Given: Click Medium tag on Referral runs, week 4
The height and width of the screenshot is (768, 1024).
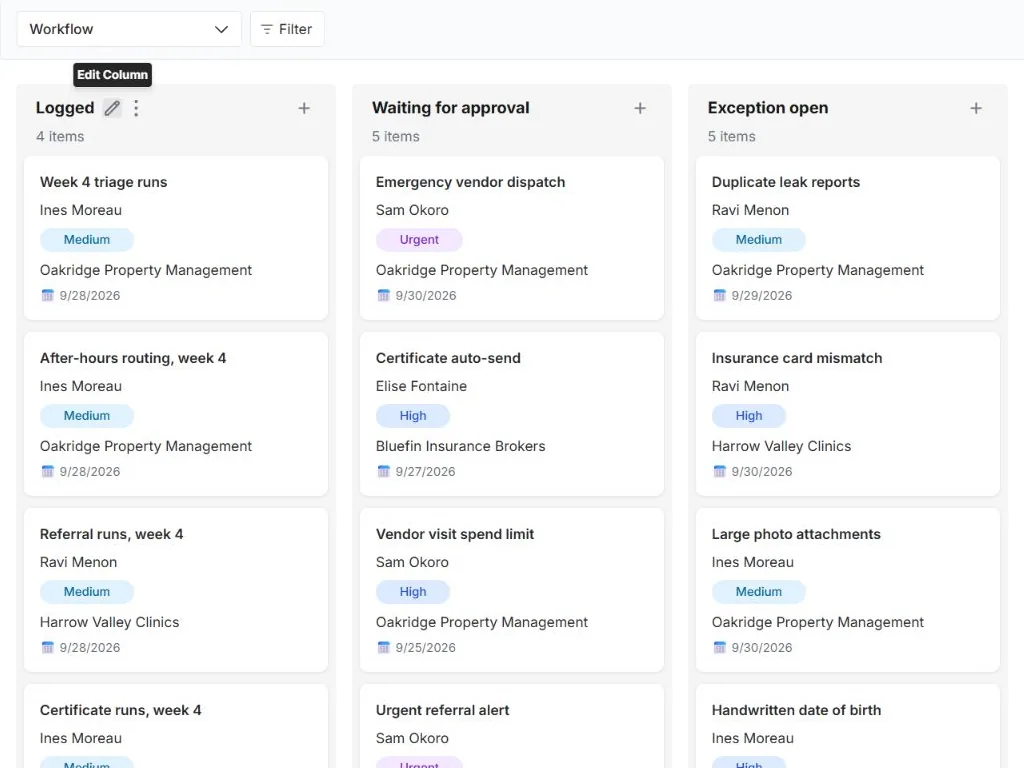Looking at the screenshot, I should tap(87, 592).
